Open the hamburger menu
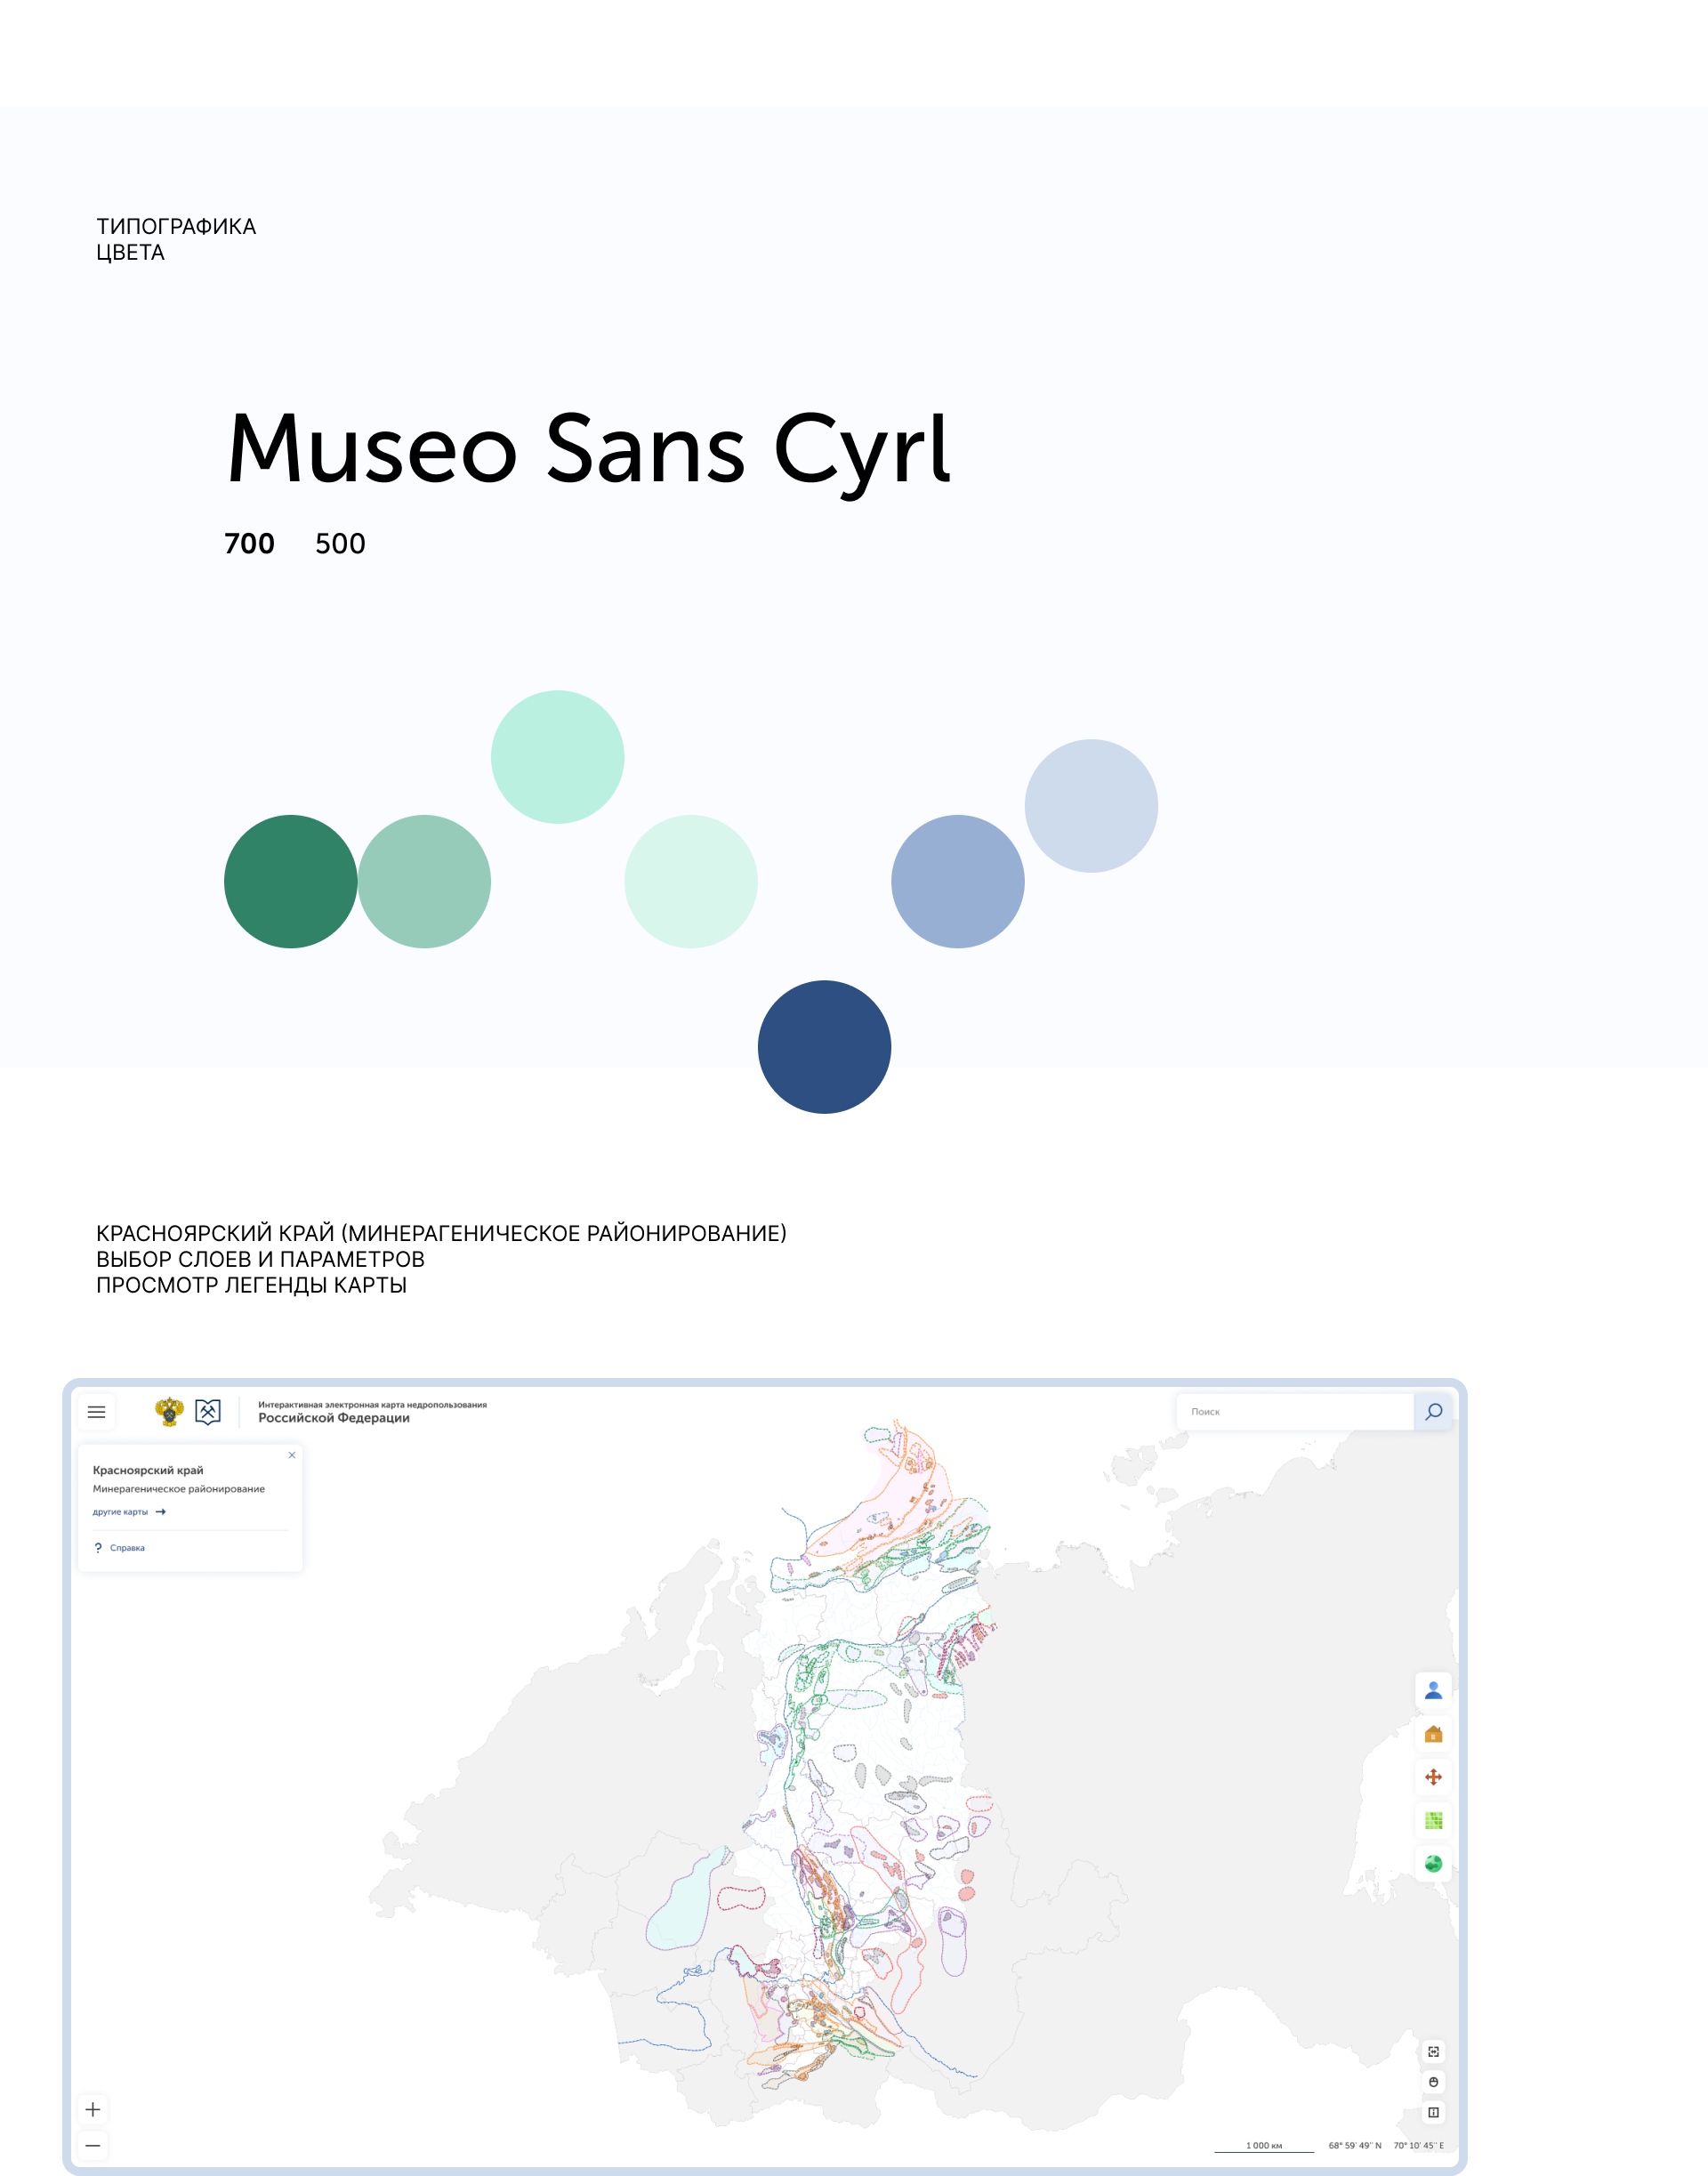 pyautogui.click(x=96, y=1412)
